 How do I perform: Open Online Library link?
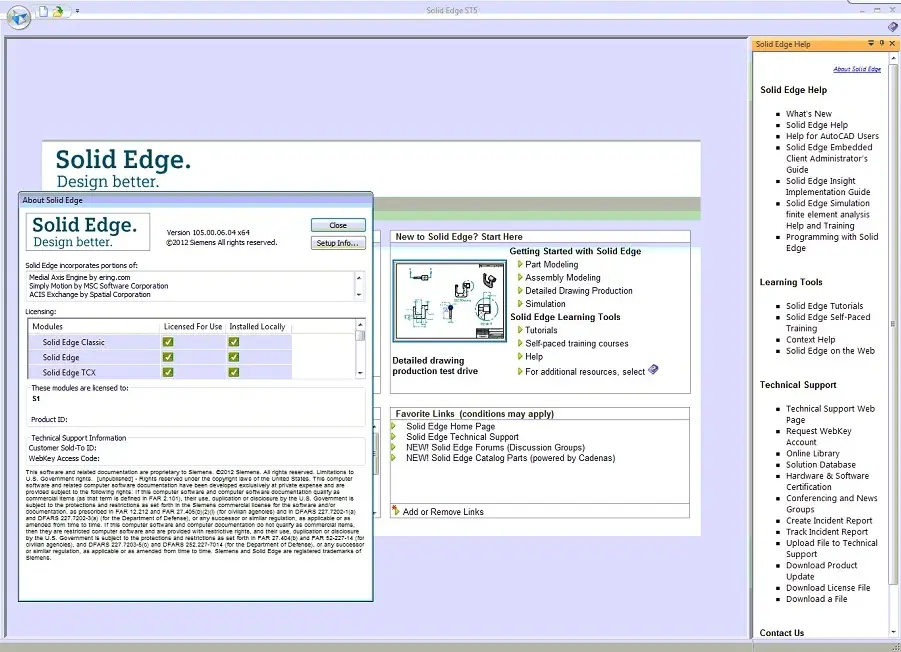coord(813,454)
